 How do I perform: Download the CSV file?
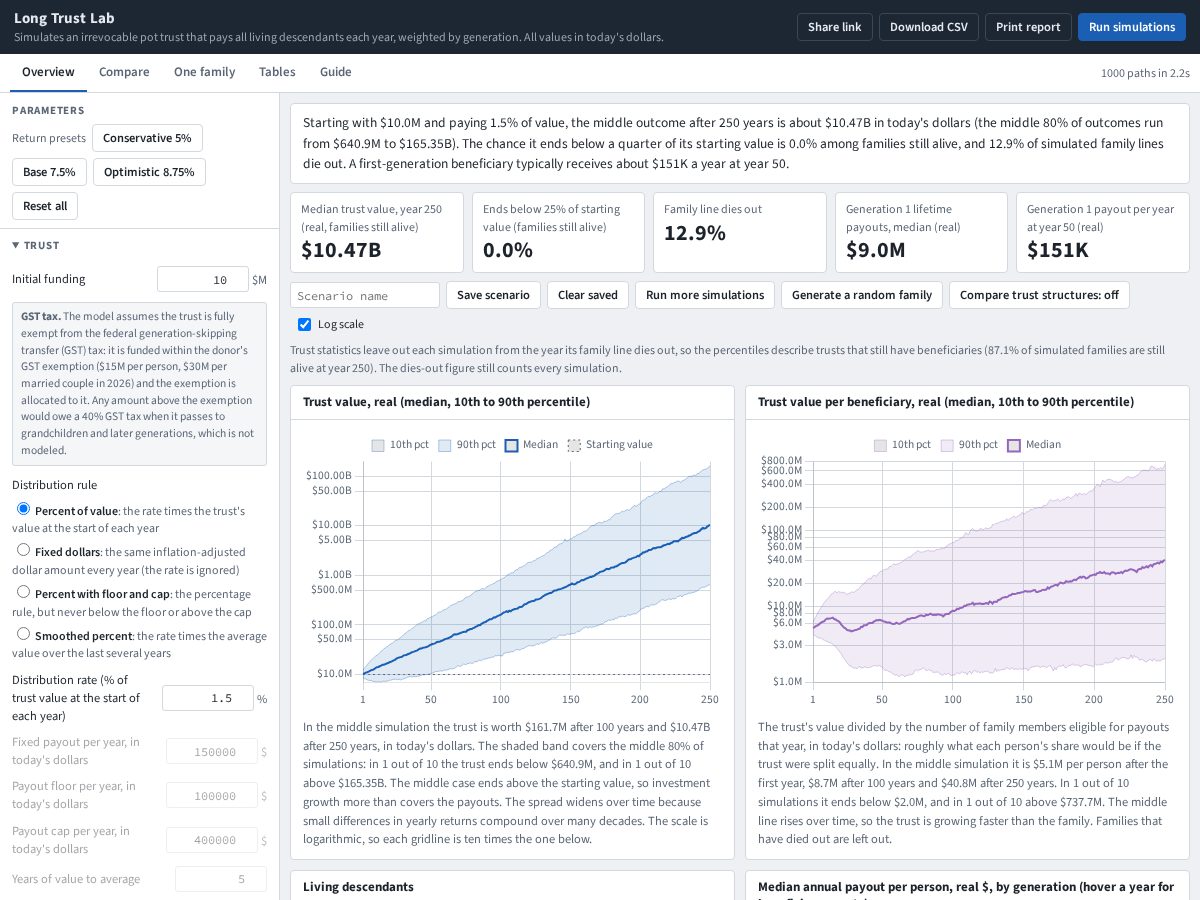coord(929,27)
